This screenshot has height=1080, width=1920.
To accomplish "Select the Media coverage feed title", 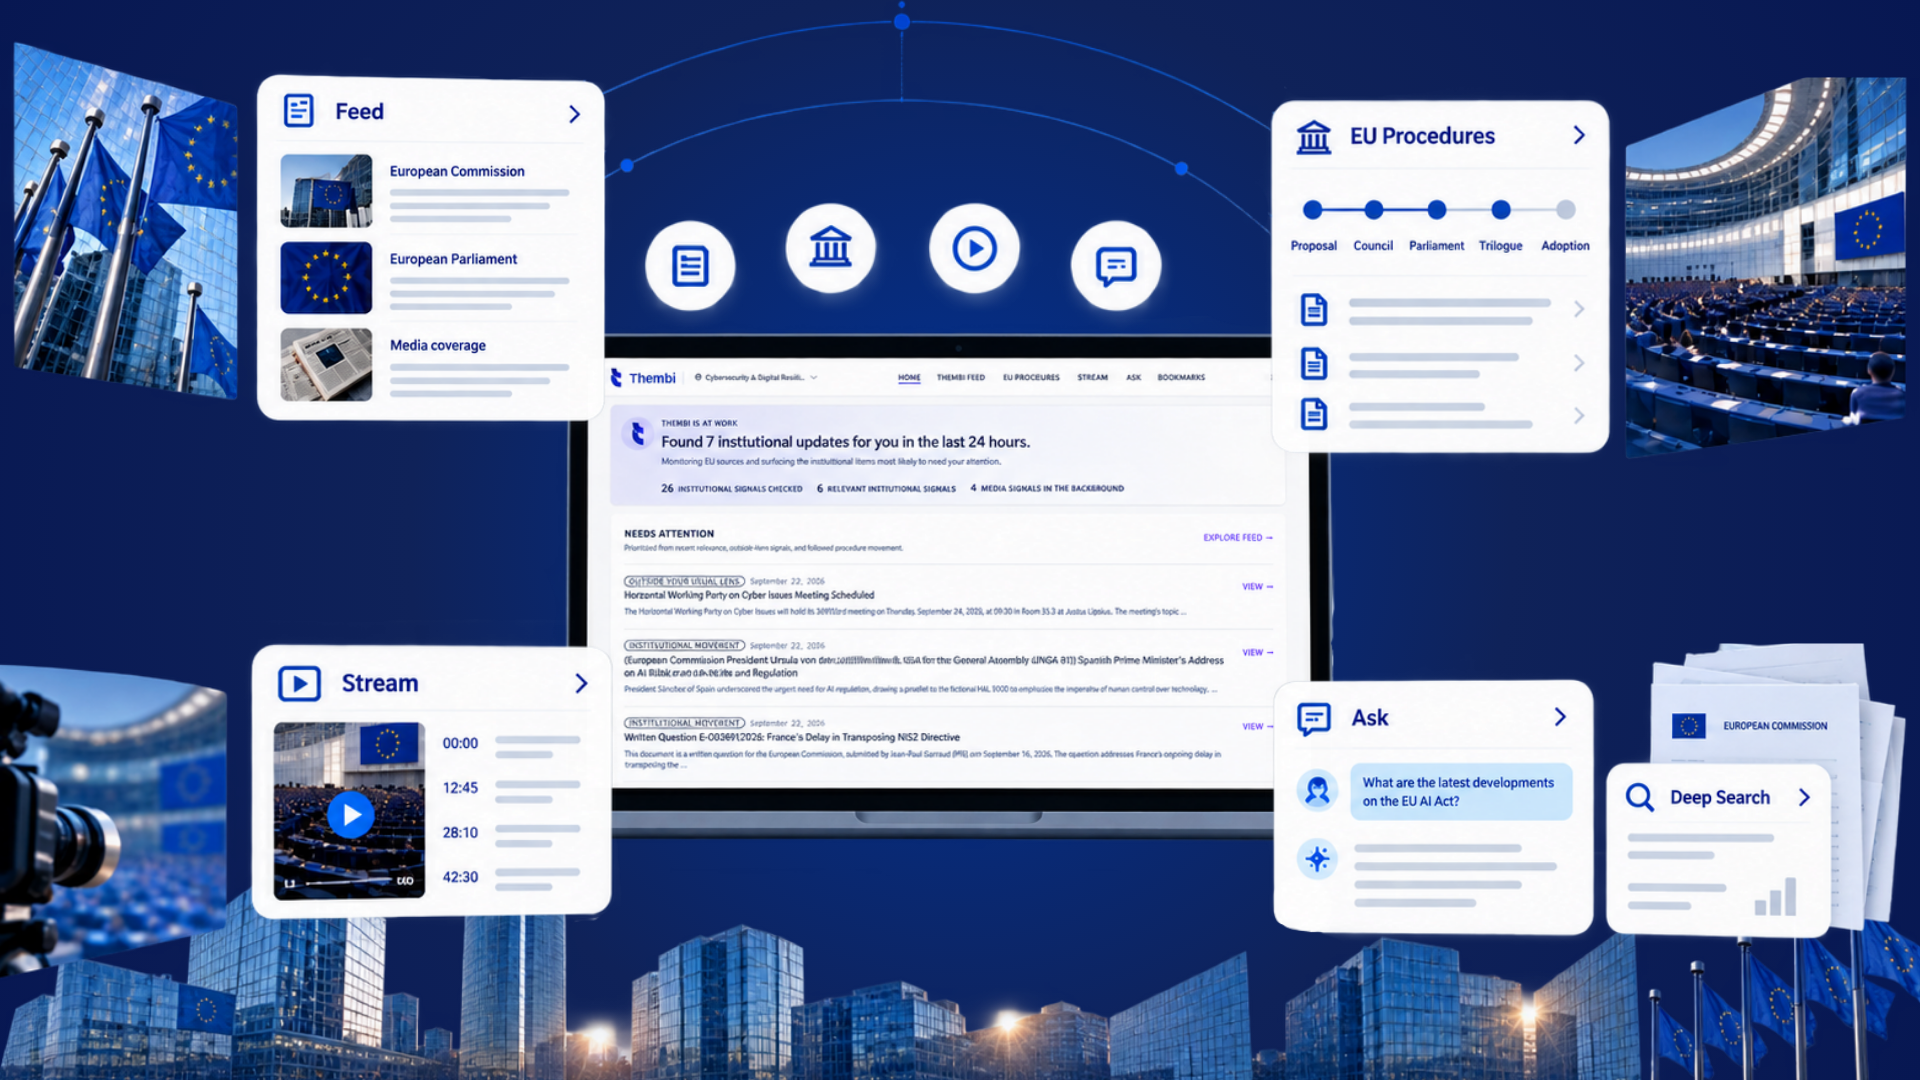I will [437, 345].
